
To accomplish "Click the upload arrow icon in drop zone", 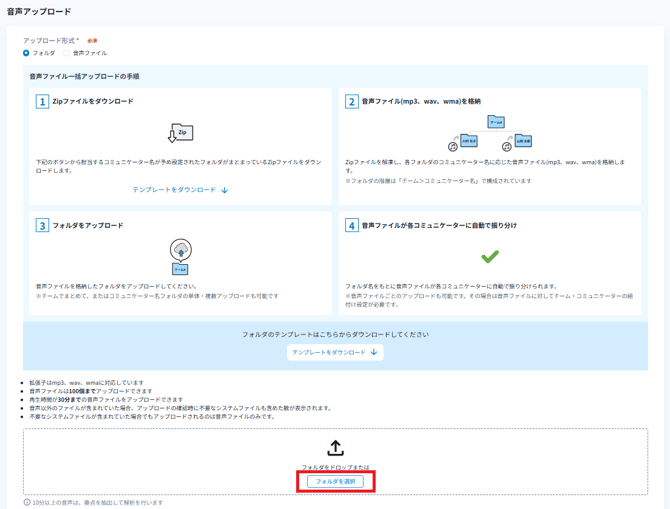I will [335, 448].
